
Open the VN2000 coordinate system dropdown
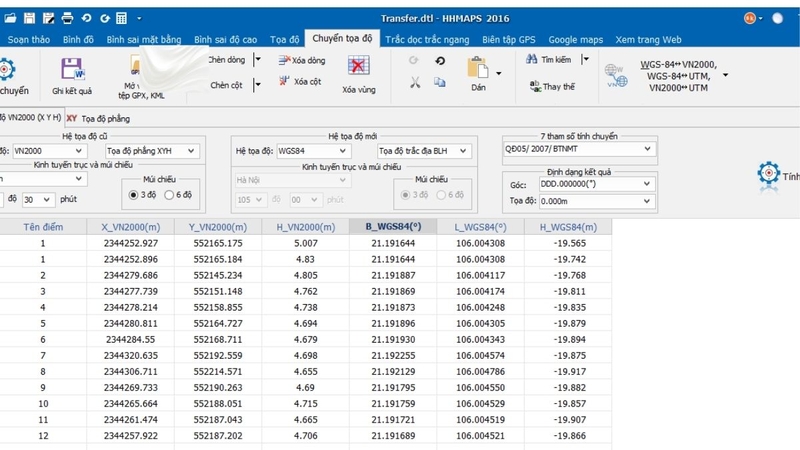(x=48, y=151)
